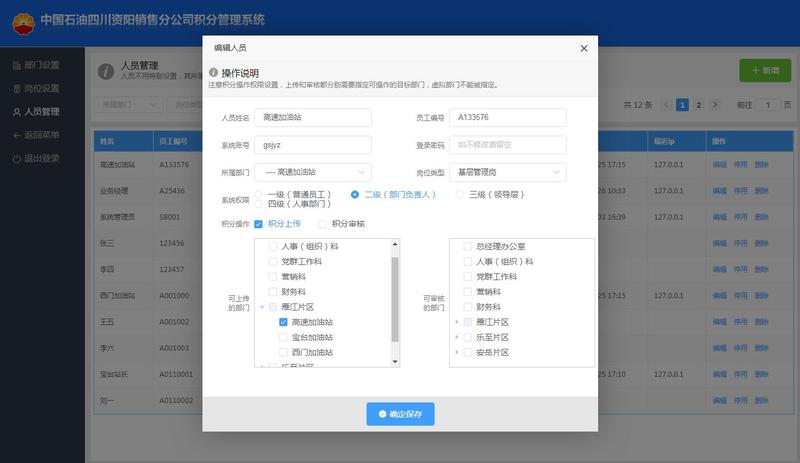Click the 人员管理 page info icon

(x=106, y=71)
